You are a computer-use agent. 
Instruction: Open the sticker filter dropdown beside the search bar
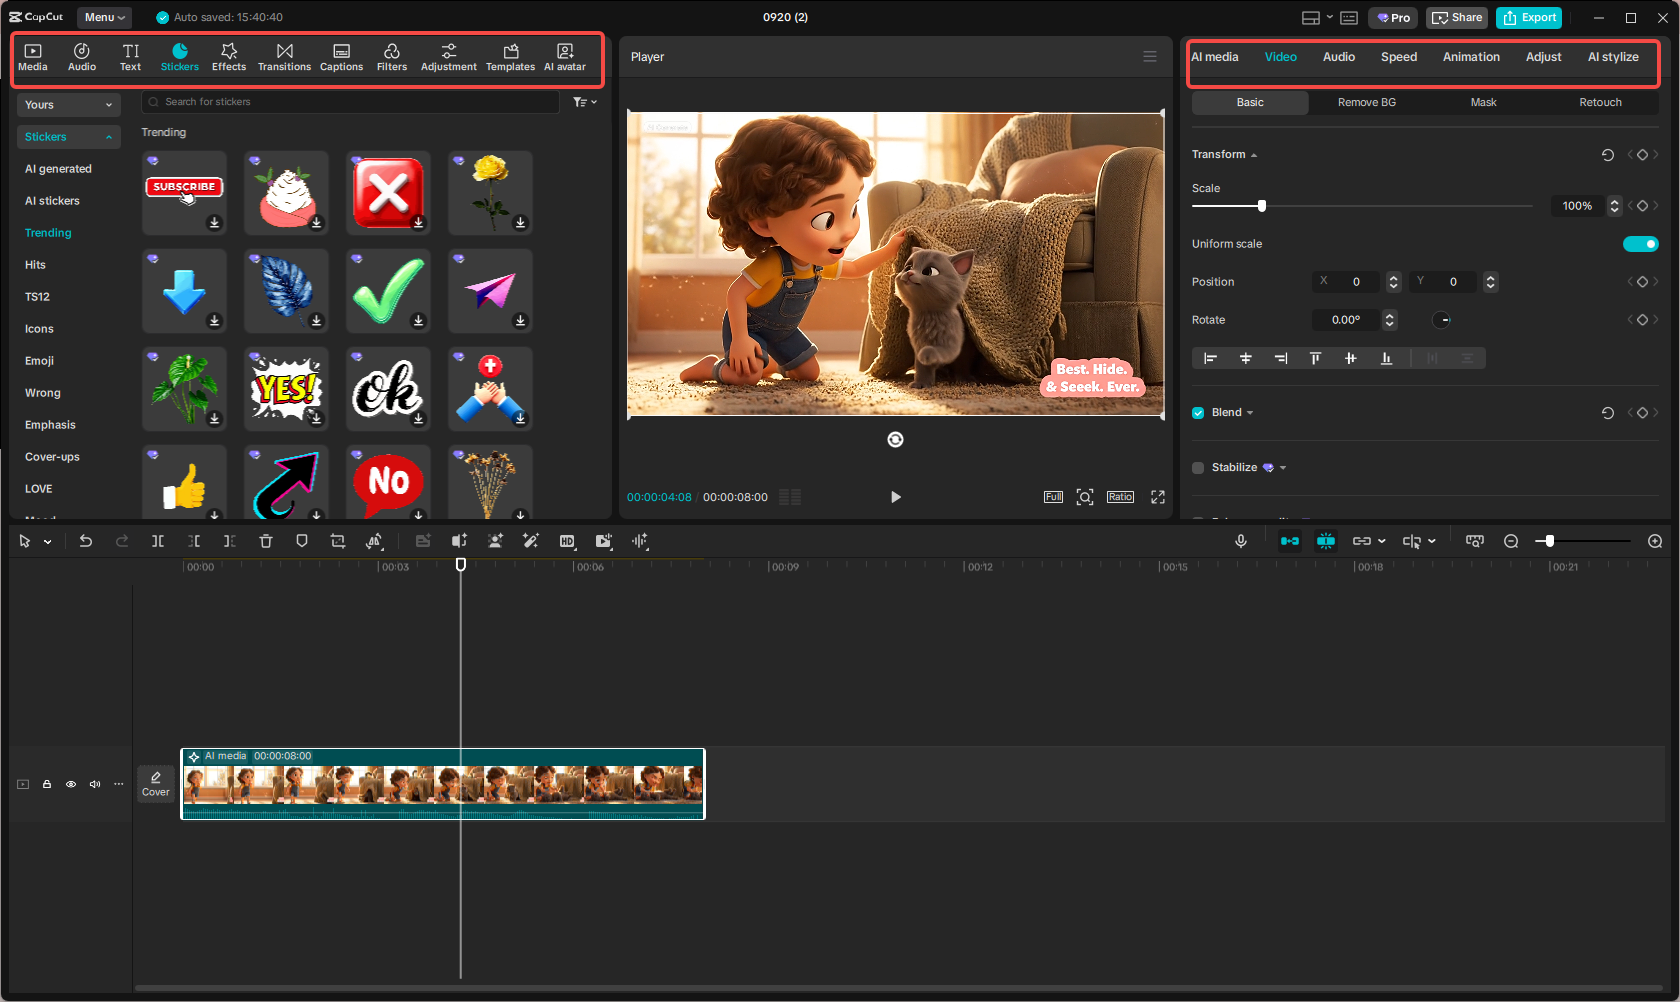tap(584, 101)
